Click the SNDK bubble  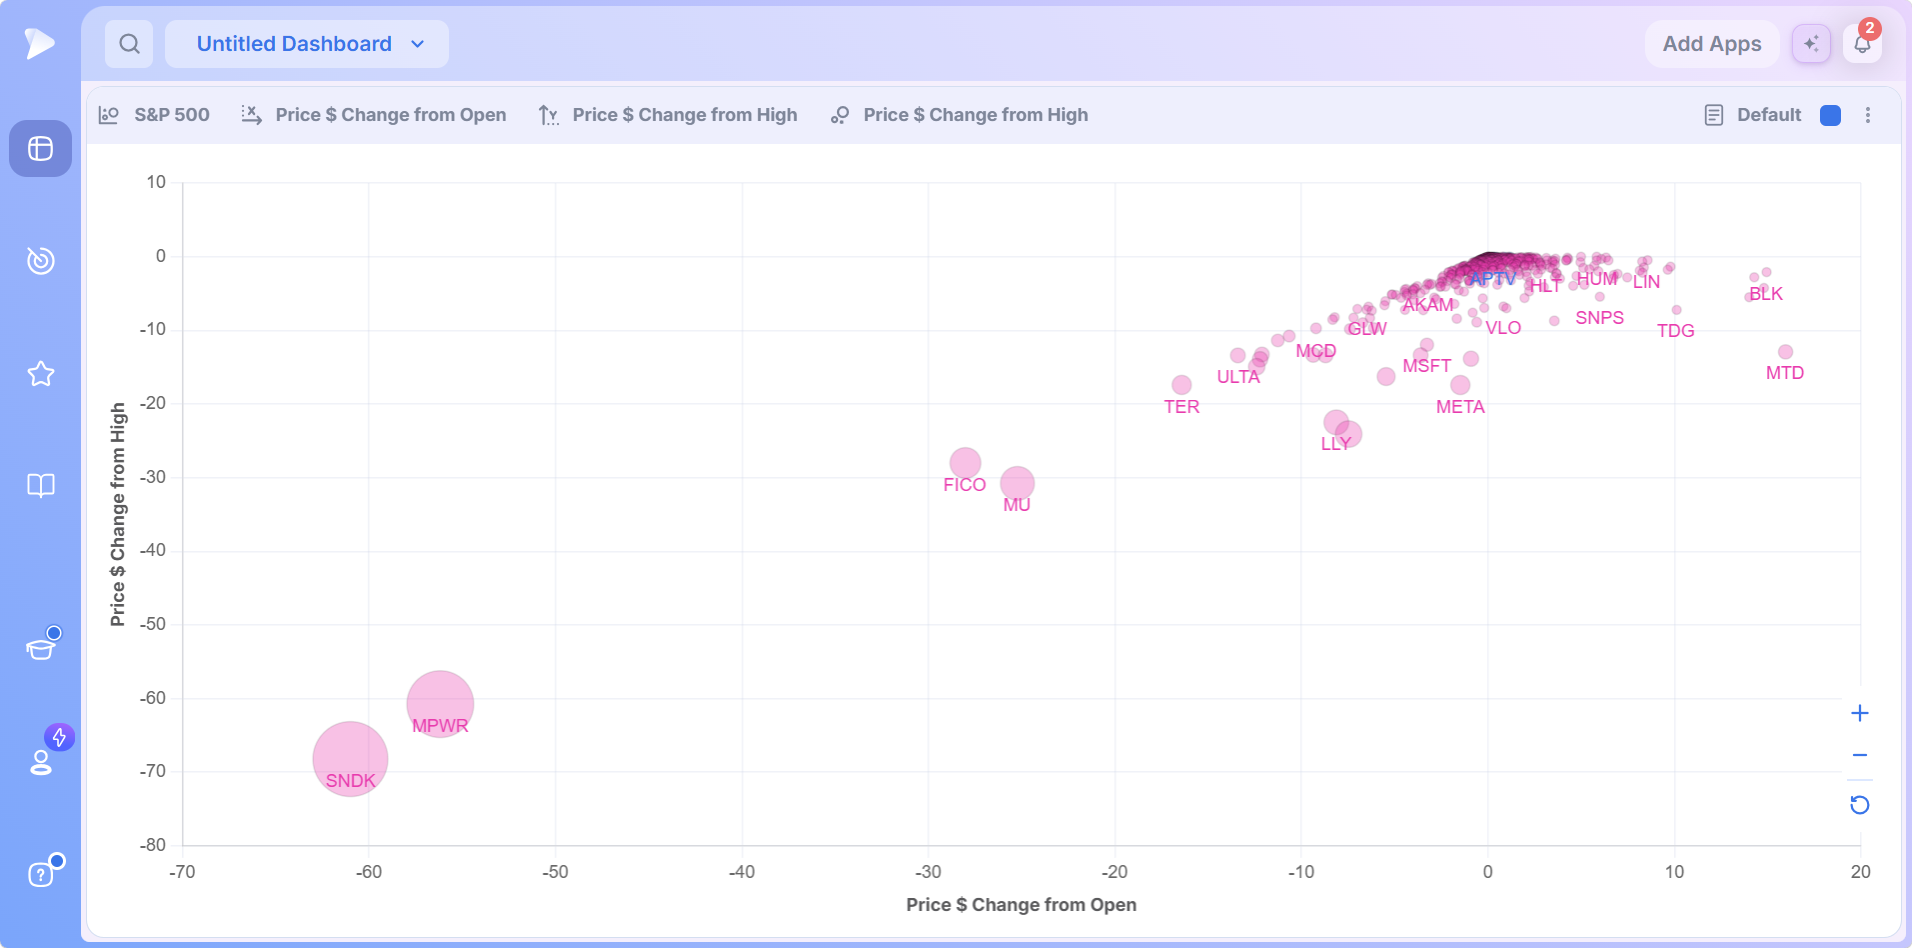coord(350,759)
